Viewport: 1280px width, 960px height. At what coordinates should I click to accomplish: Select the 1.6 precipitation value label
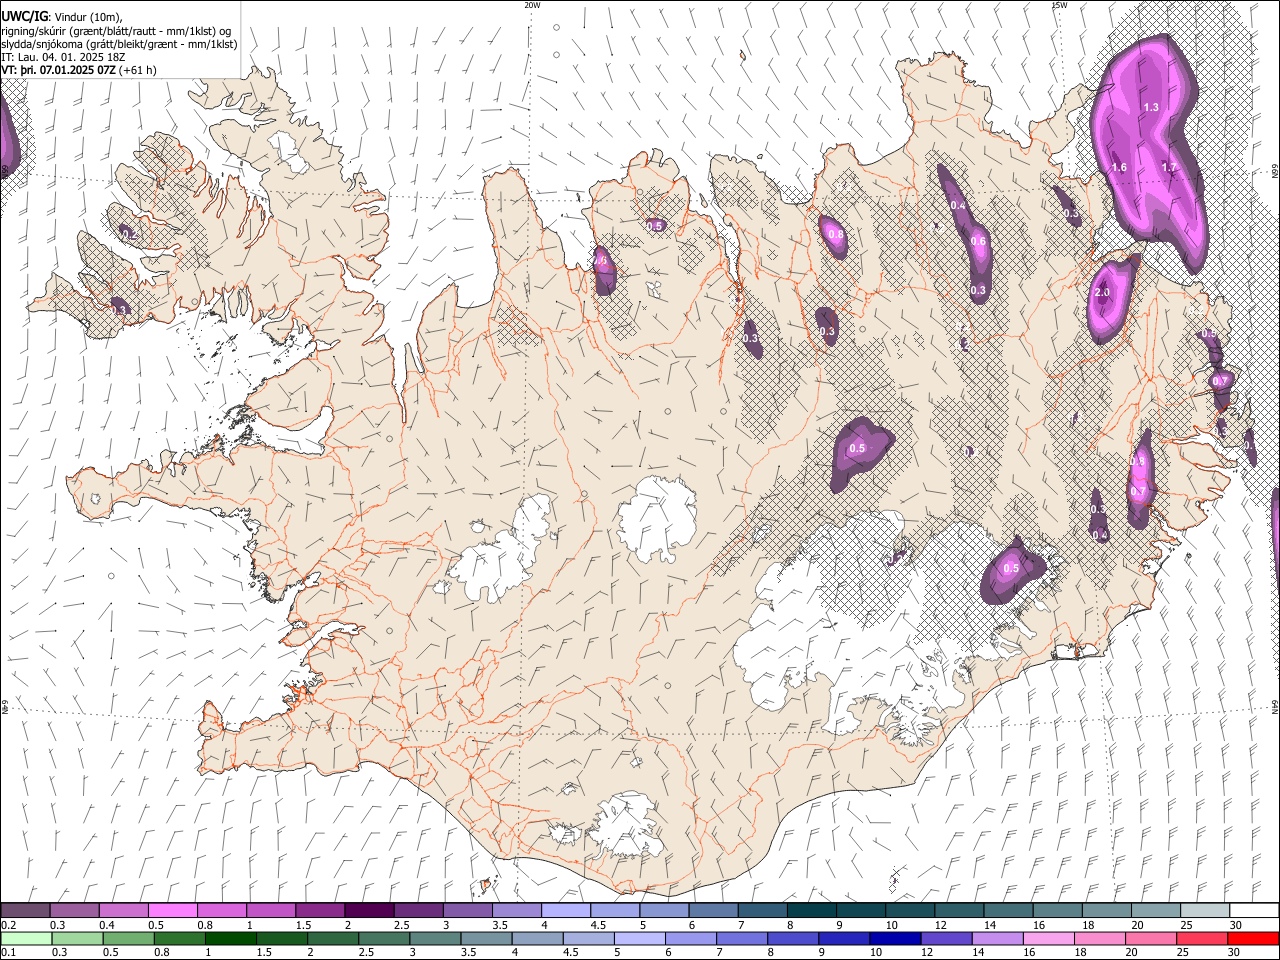(1119, 167)
